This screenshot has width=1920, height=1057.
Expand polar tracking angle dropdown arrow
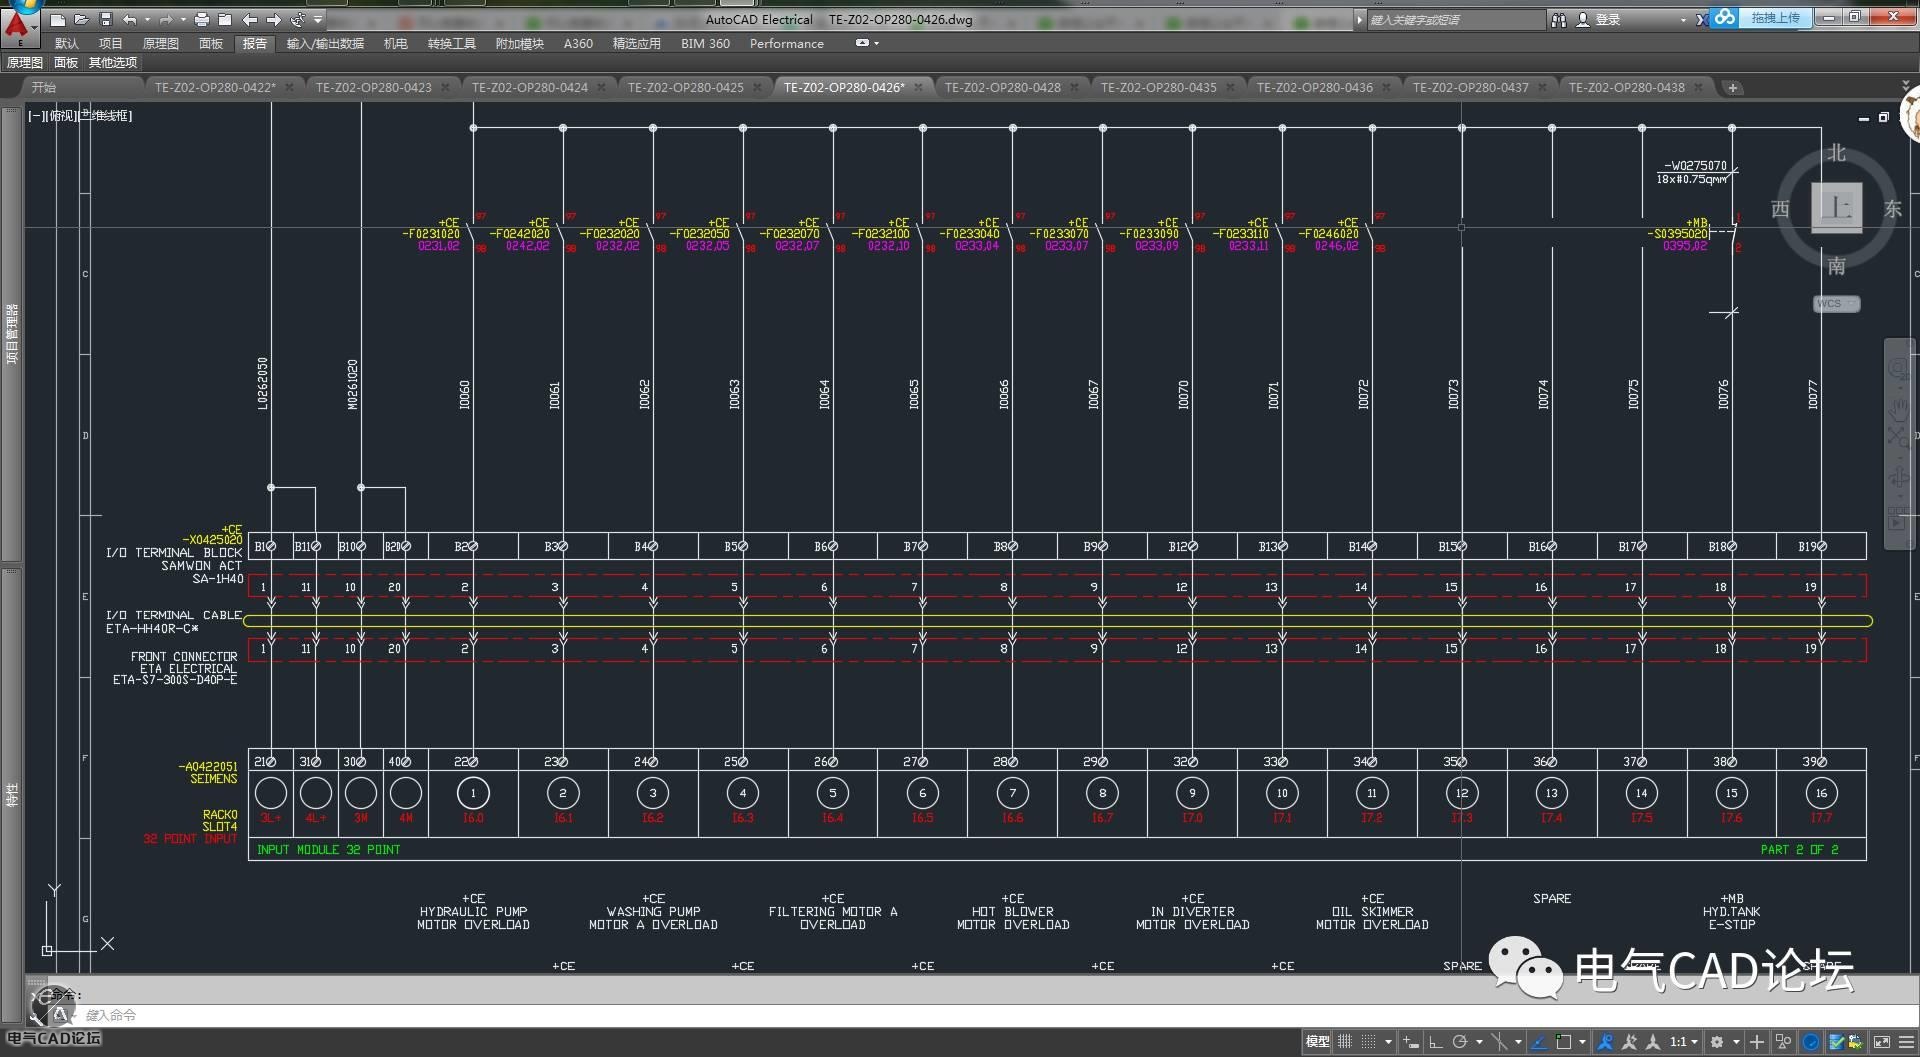coord(1479,1042)
